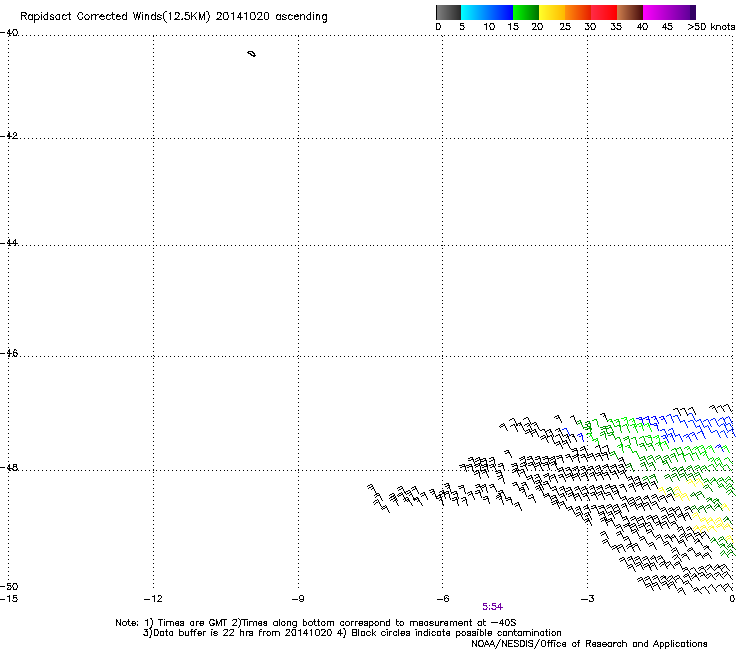Viewport: 740px width, 650px height.
Task: Click the latitude label '-40'
Action: tap(9, 33)
